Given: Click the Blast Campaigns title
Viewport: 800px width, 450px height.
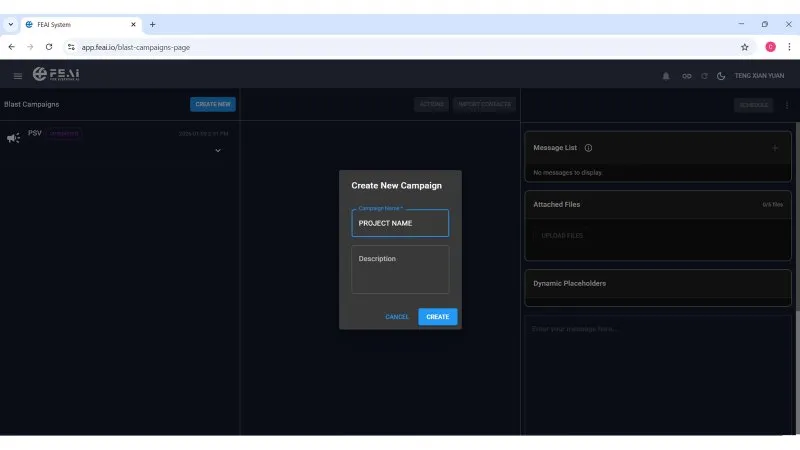Looking at the screenshot, I should [x=32, y=104].
